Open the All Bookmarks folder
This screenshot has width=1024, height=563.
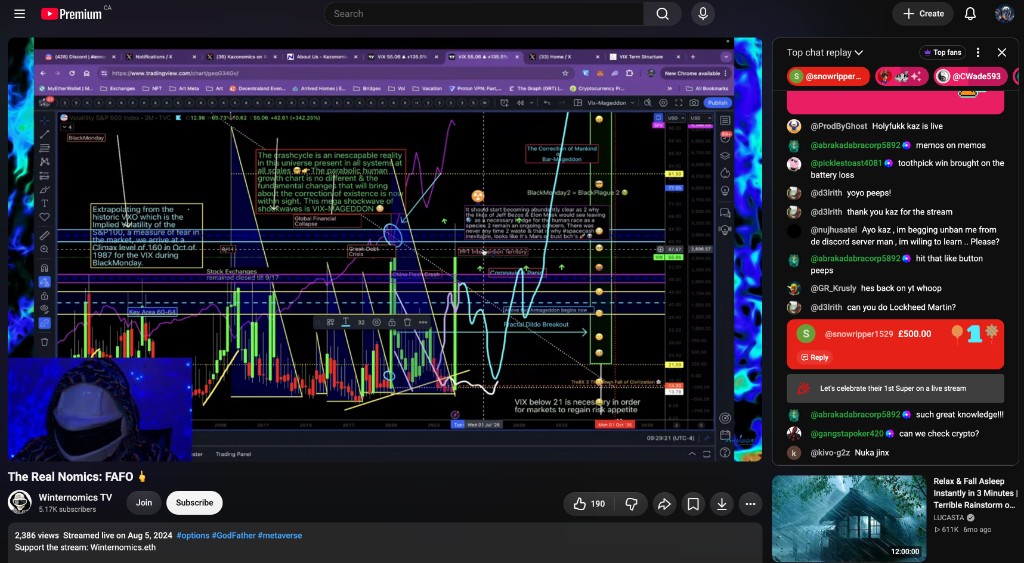(708, 88)
